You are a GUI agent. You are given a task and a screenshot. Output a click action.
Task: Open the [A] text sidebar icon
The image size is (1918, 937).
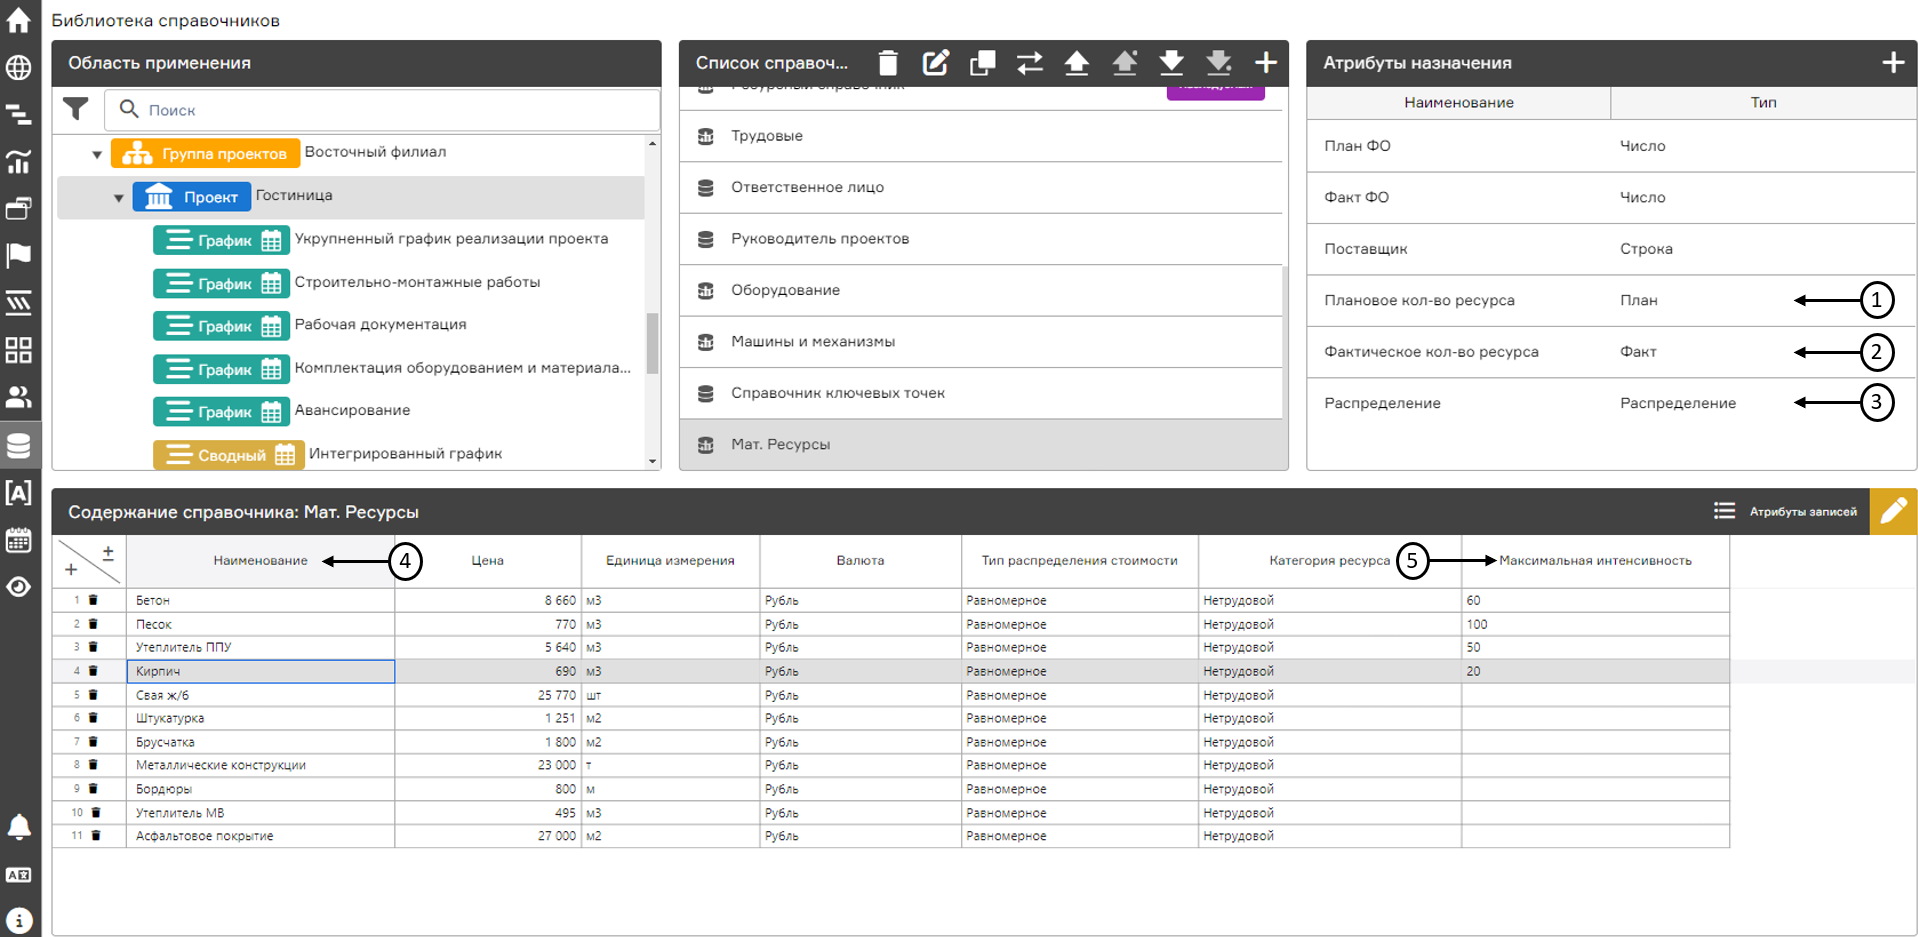[19, 492]
